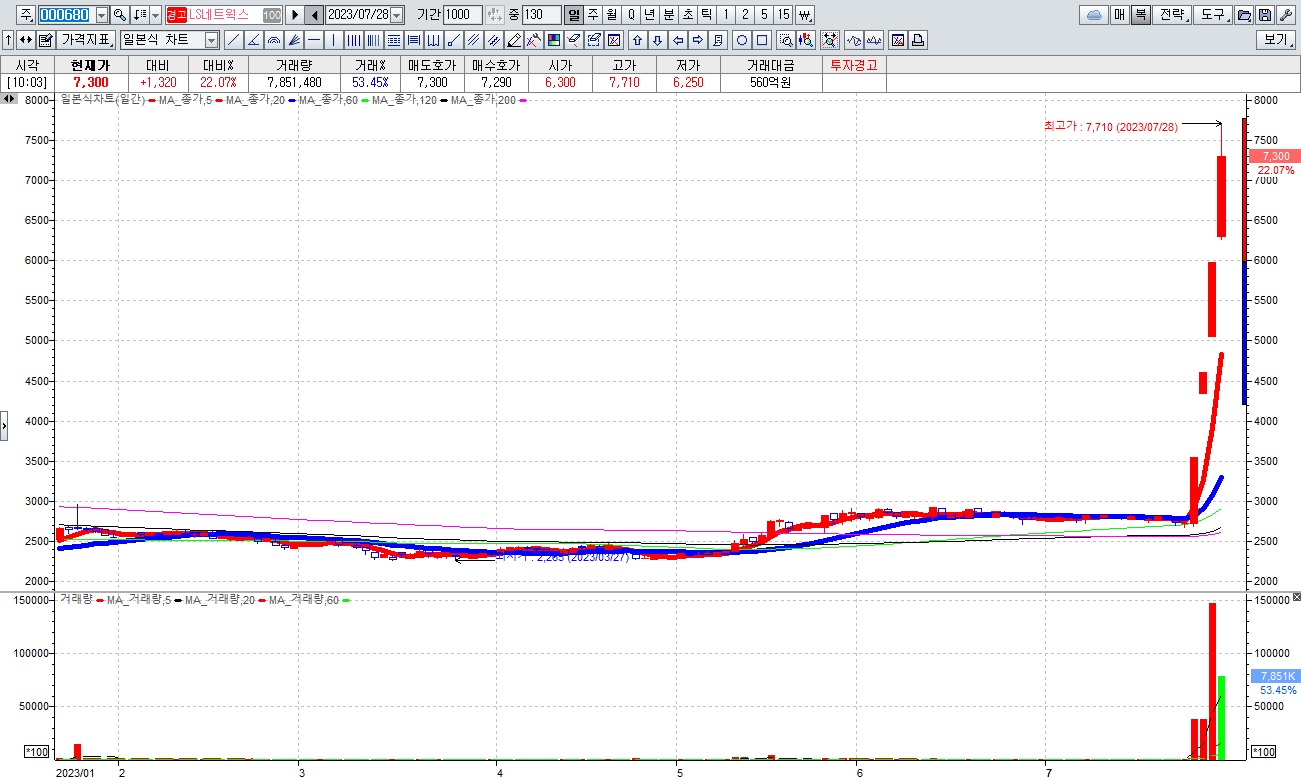Go to next date with play arrow
This screenshot has width=1301, height=779.
coord(295,15)
